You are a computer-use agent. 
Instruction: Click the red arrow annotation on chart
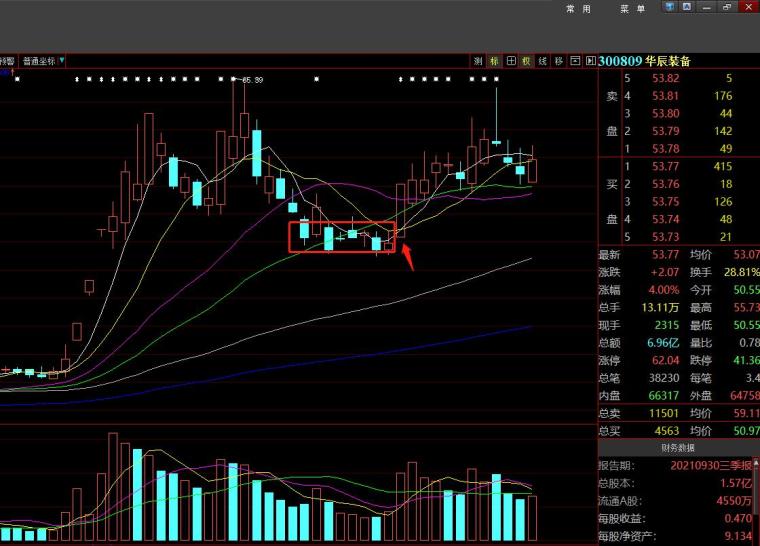point(406,256)
